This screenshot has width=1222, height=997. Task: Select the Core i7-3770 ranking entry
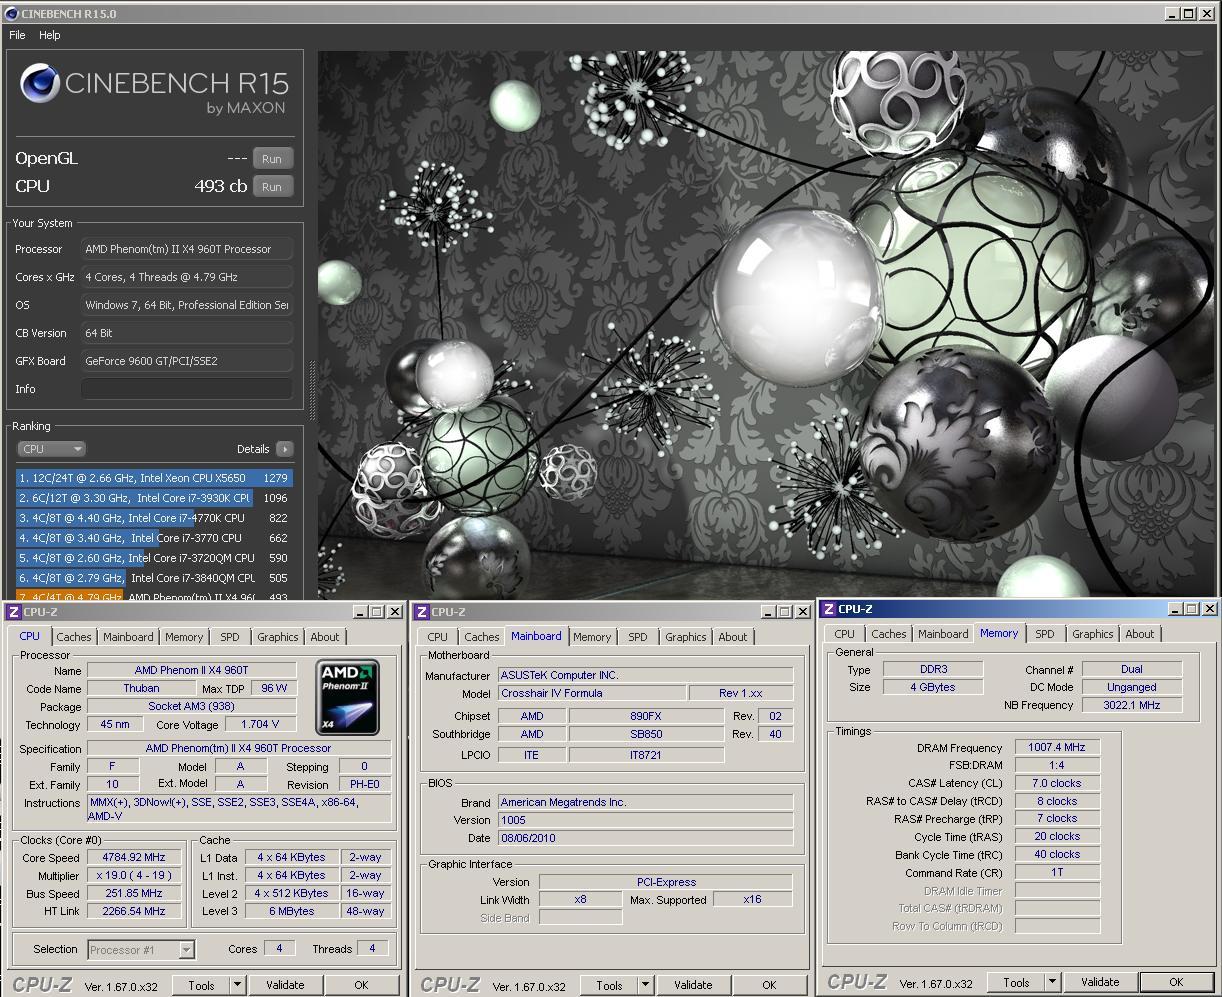154,538
